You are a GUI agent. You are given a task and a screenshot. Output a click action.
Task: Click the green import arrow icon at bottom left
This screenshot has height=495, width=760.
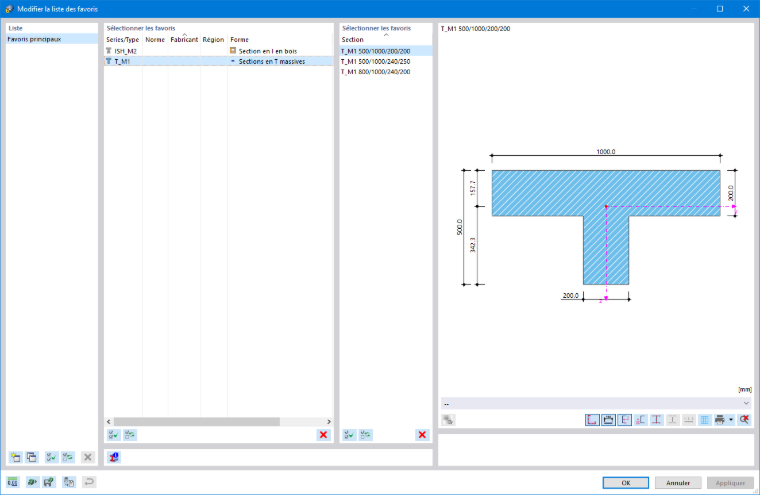[32, 482]
